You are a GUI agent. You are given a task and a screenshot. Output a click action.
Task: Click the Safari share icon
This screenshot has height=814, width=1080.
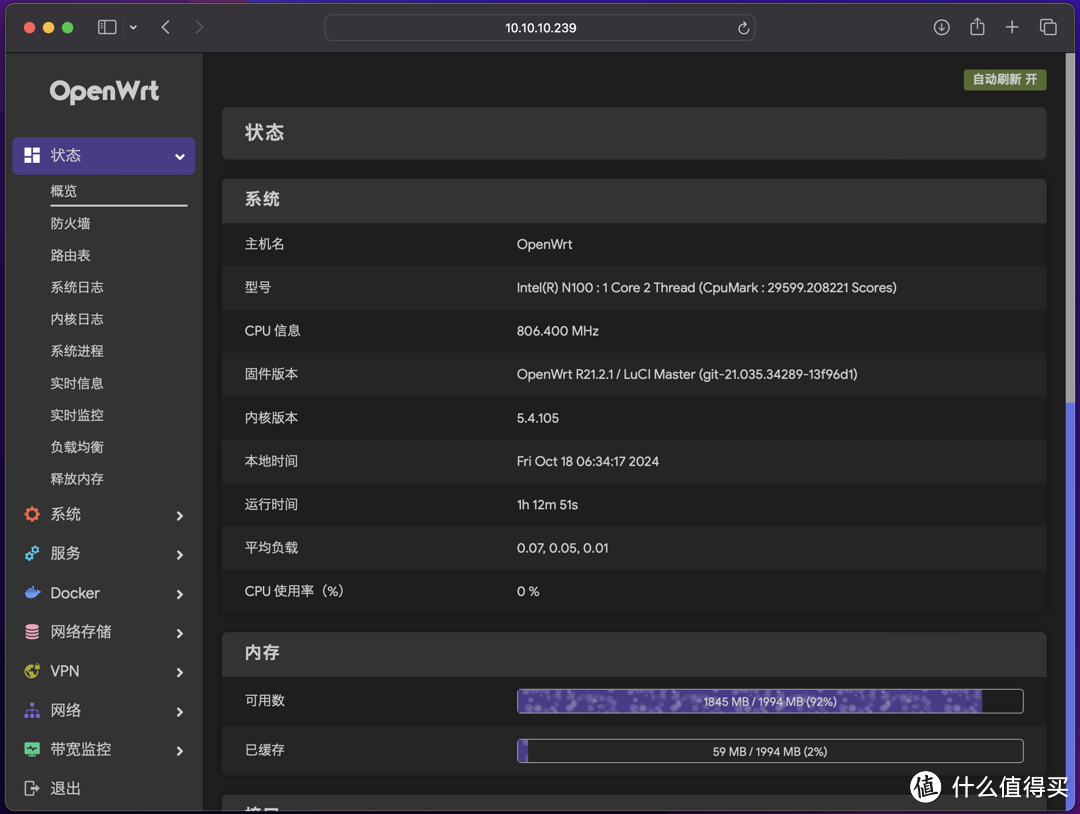point(977,28)
